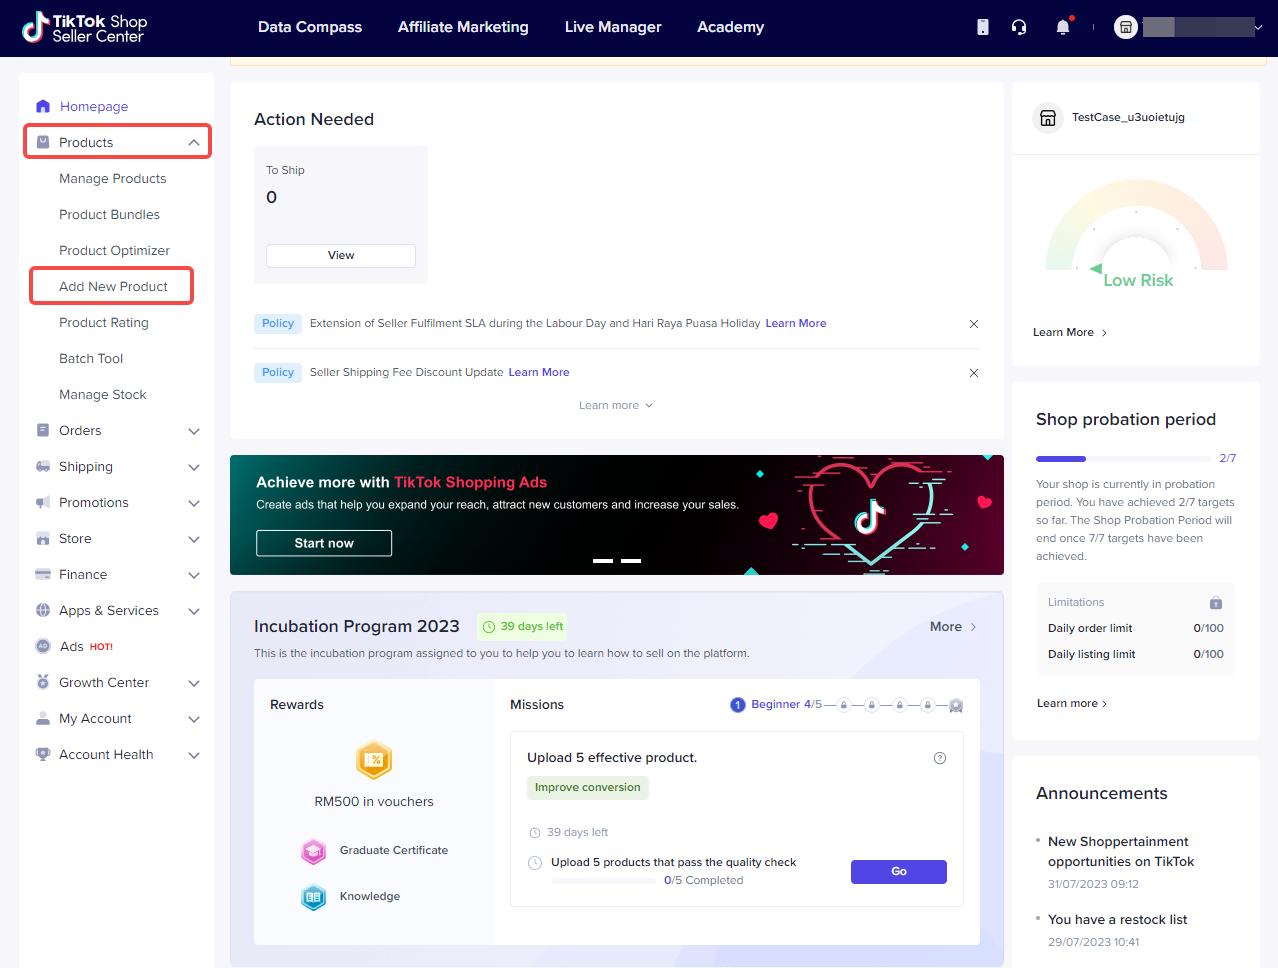Open the notifications bell

1063,27
